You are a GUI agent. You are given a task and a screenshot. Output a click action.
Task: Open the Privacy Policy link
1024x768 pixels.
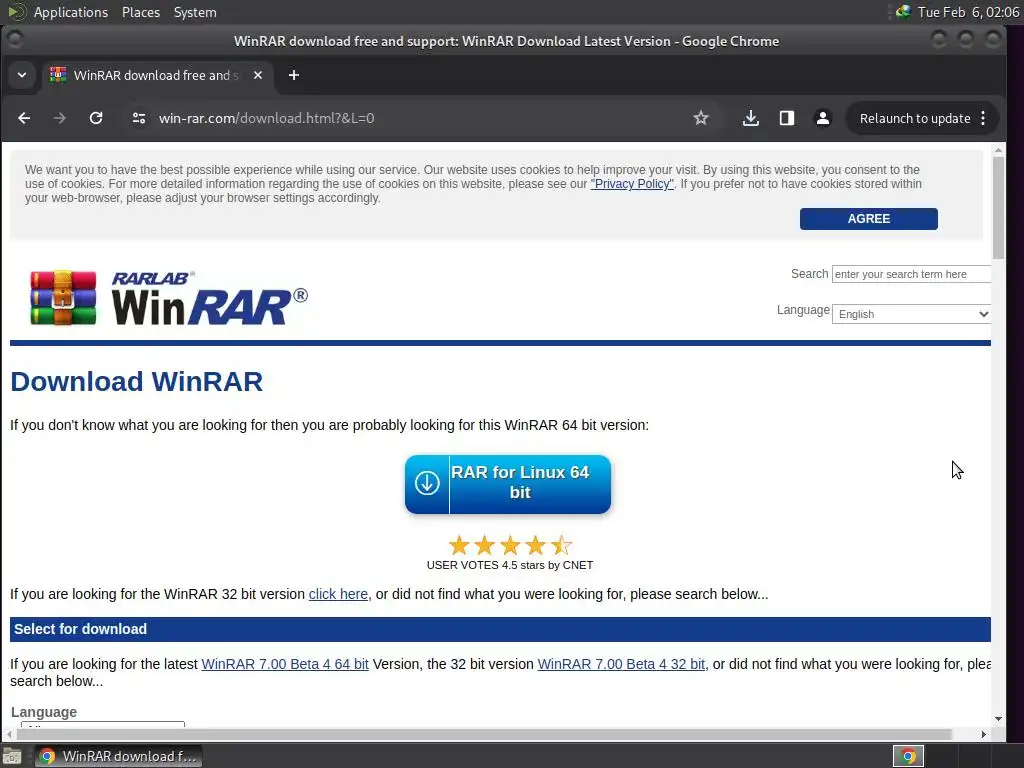pos(632,184)
